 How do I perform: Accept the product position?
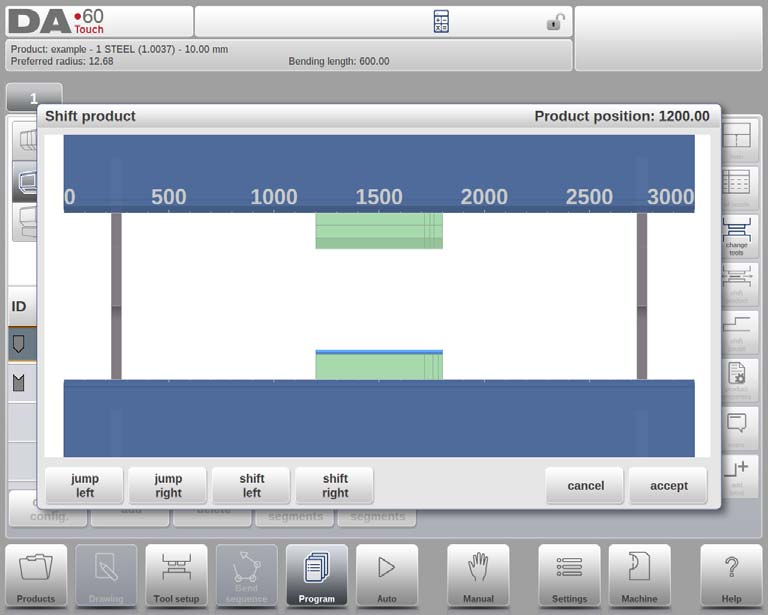[669, 485]
